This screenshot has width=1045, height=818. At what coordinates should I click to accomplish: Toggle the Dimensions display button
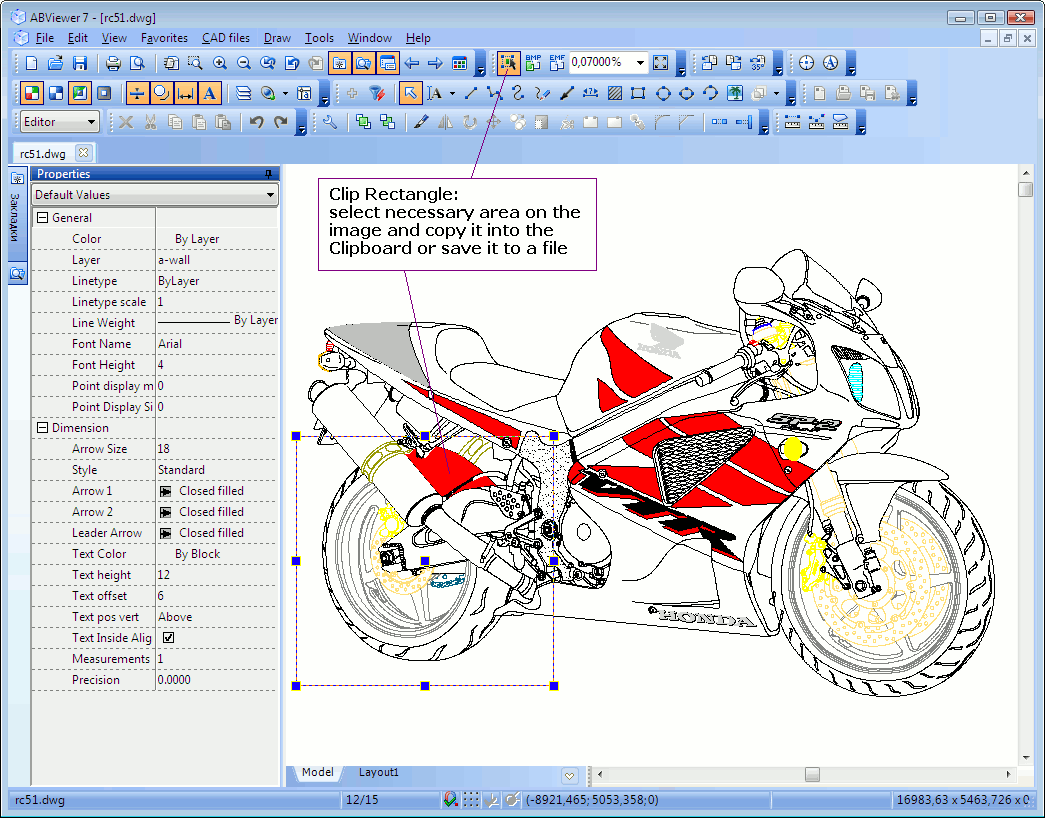pos(185,93)
